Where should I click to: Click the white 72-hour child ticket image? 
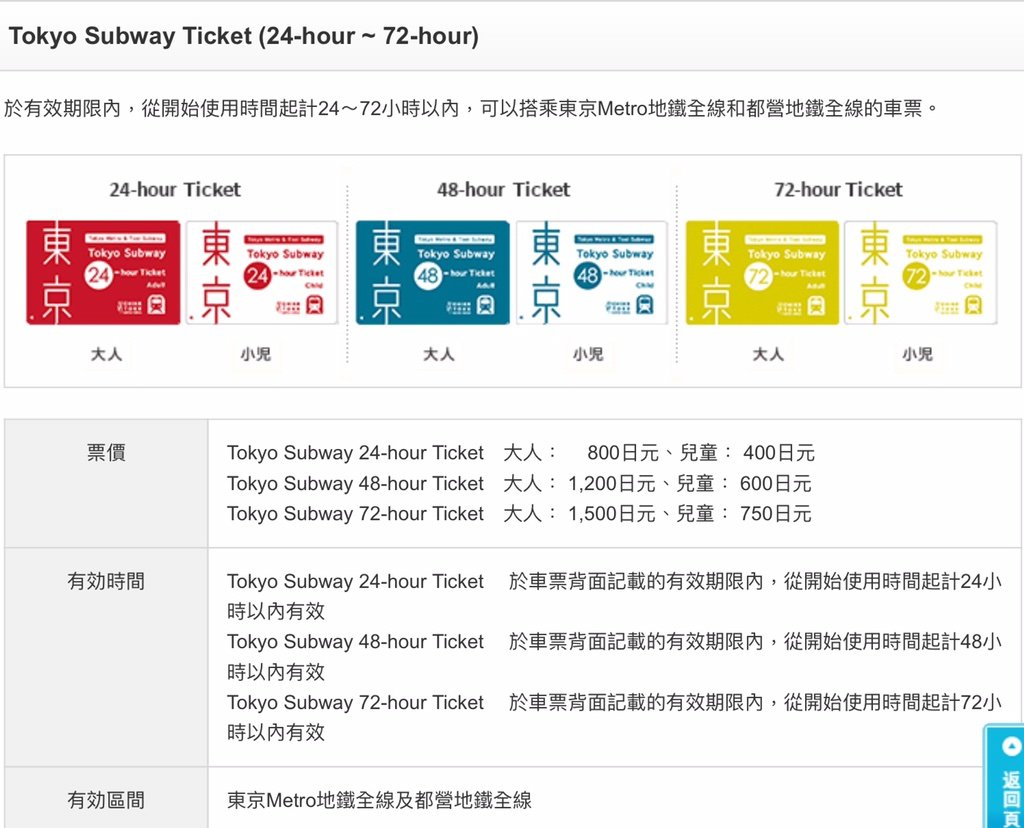coord(921,272)
